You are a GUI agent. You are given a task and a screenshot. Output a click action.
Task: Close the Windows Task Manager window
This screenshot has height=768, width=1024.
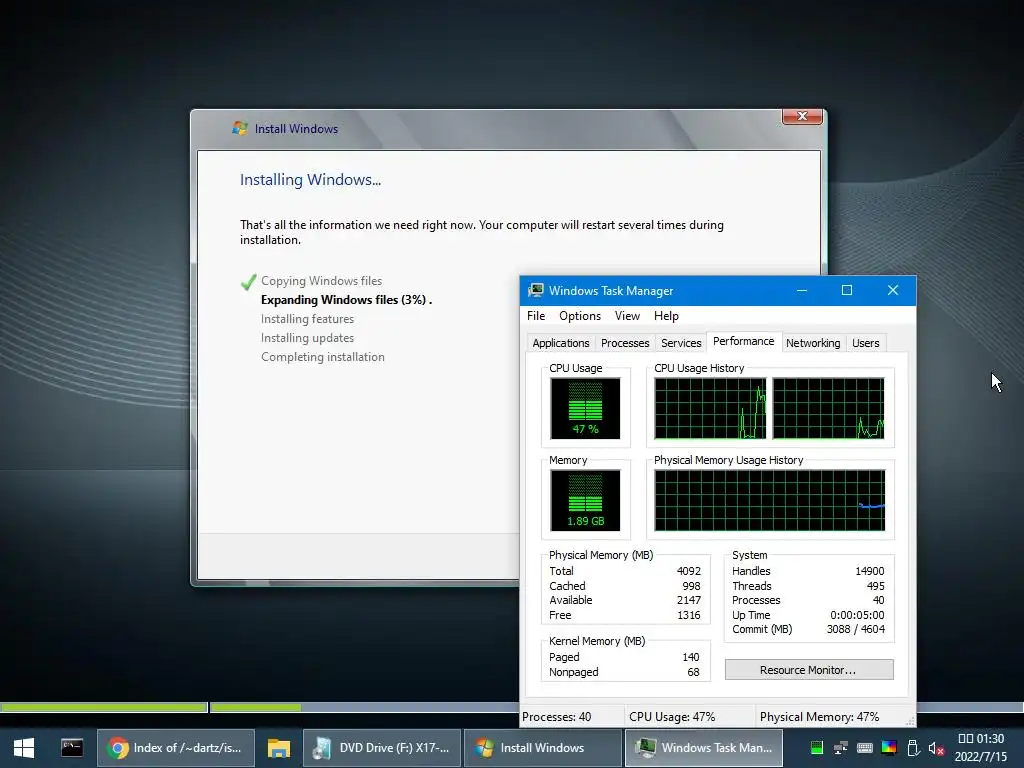click(893, 291)
